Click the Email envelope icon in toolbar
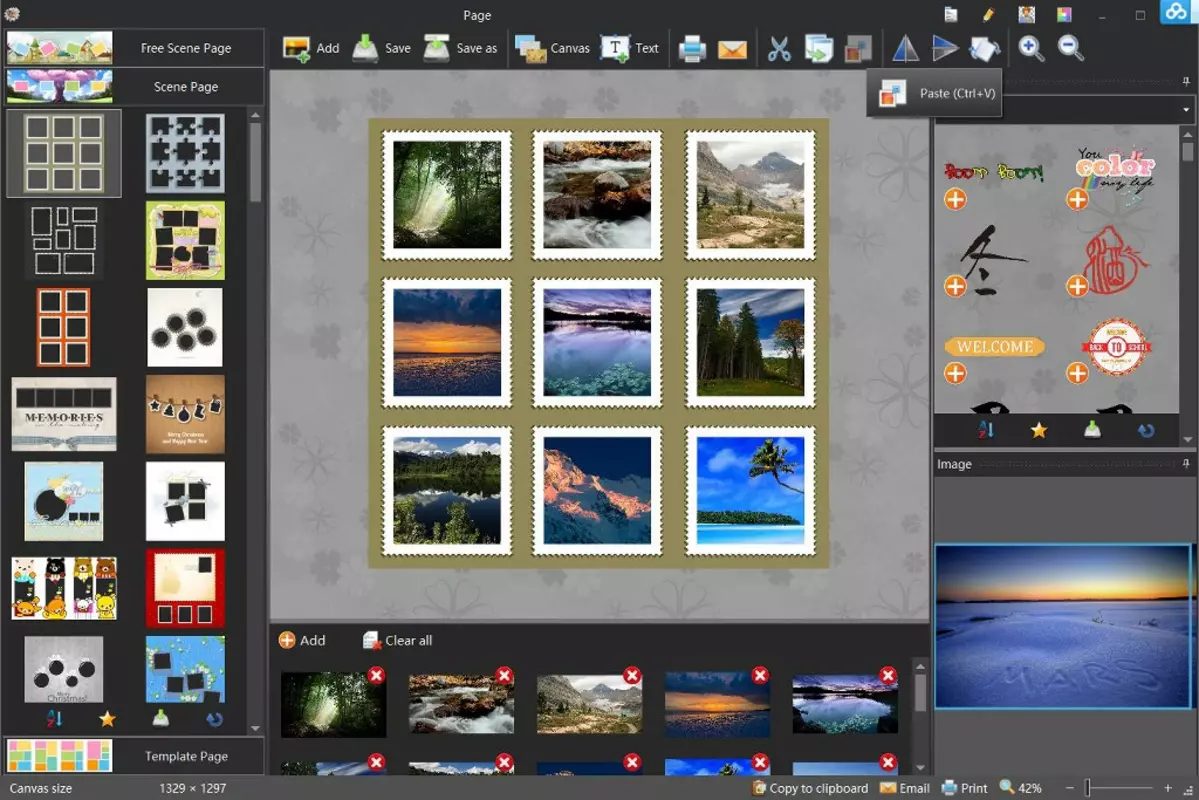The width and height of the screenshot is (1199, 800). pos(732,49)
